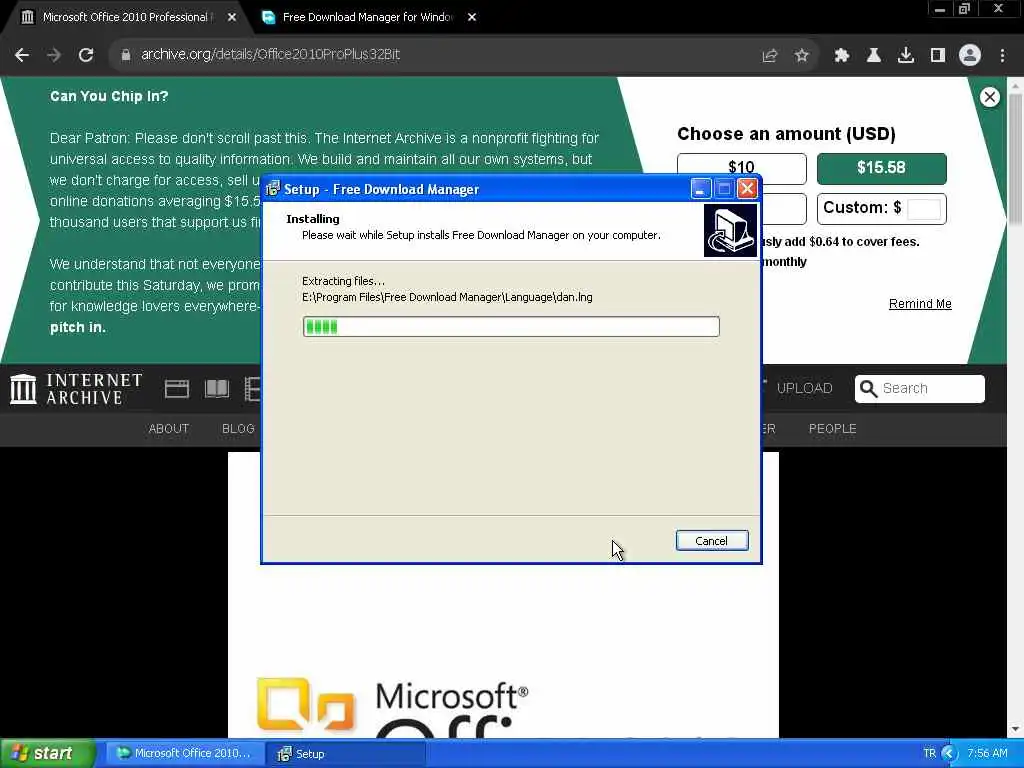Click the UPLOAD link in Archive nav bar
The height and width of the screenshot is (768, 1024).
pyautogui.click(x=804, y=389)
